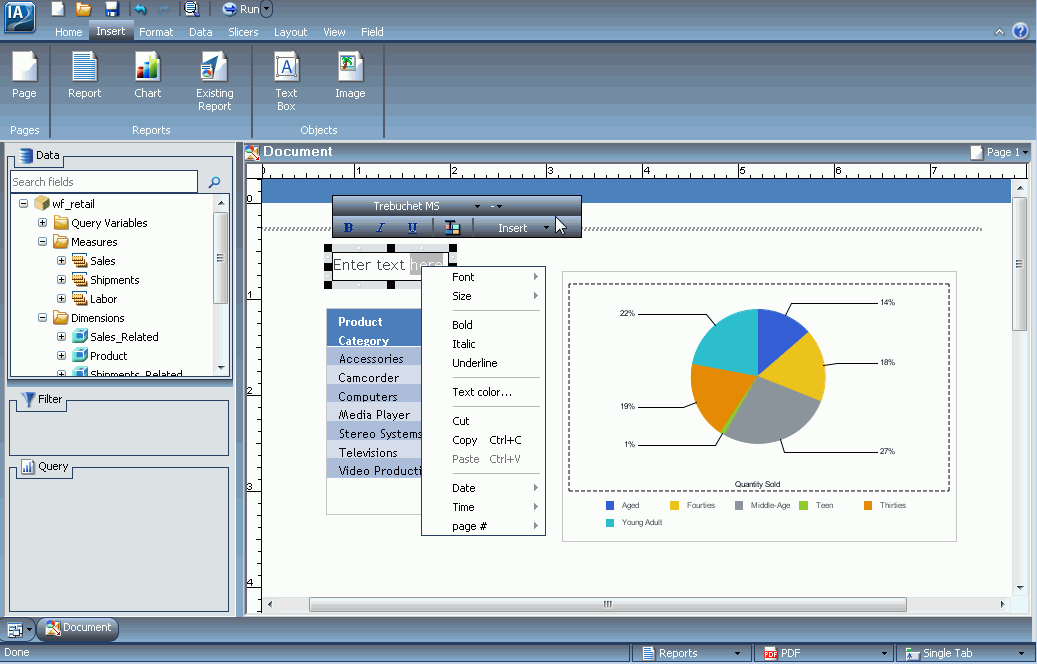
Task: Open the PDF output format dropdown
Action: 884,653
